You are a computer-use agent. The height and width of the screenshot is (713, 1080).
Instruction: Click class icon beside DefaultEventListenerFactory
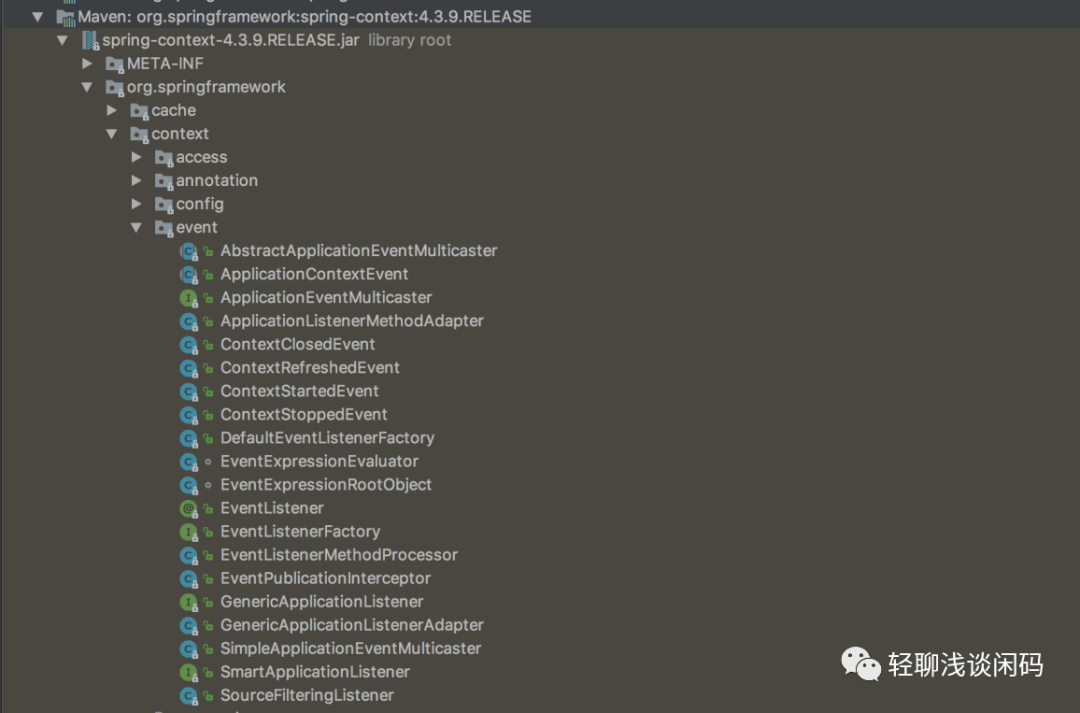pyautogui.click(x=189, y=439)
